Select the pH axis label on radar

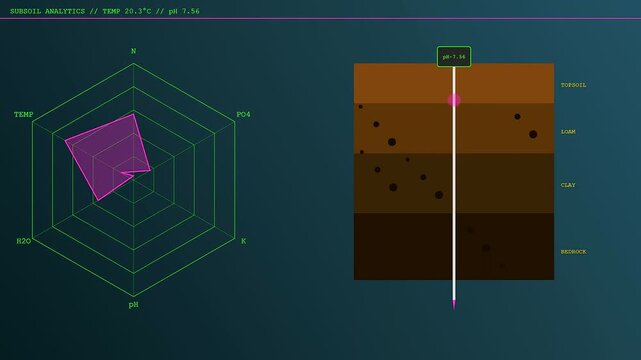tap(133, 305)
